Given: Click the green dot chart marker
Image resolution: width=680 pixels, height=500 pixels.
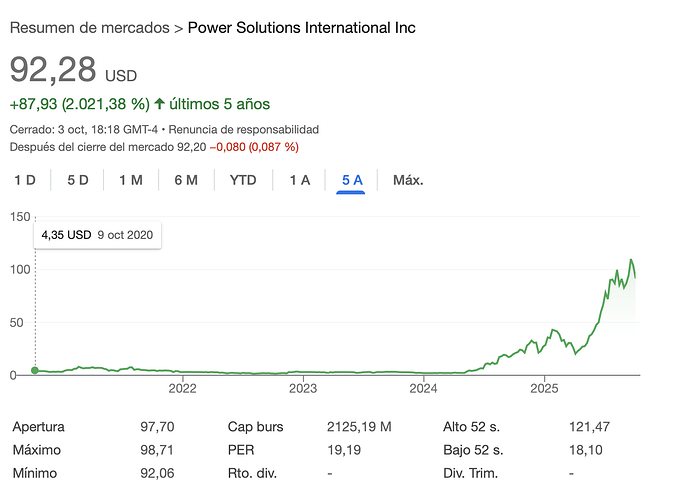Looking at the screenshot, I should click(x=36, y=370).
